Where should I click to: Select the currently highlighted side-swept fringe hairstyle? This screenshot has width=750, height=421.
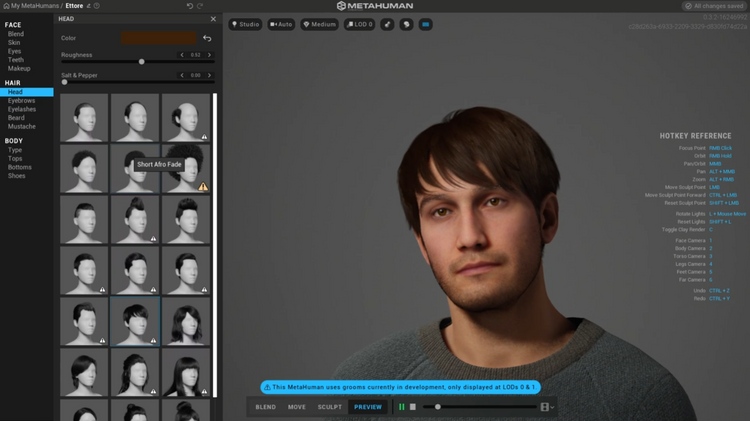tap(135, 321)
